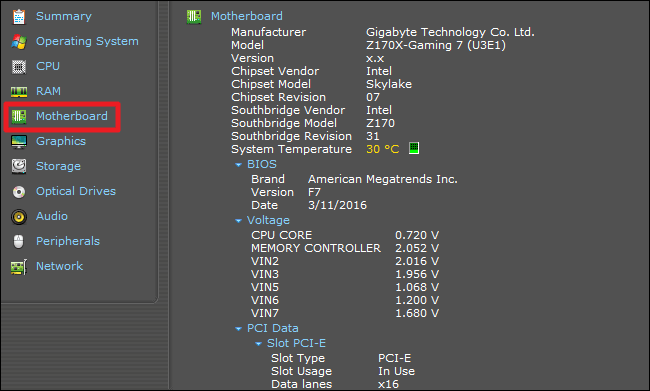Screen dimensions: 650x391
Task: Go to the Peripherals section
Action: pyautogui.click(x=68, y=241)
